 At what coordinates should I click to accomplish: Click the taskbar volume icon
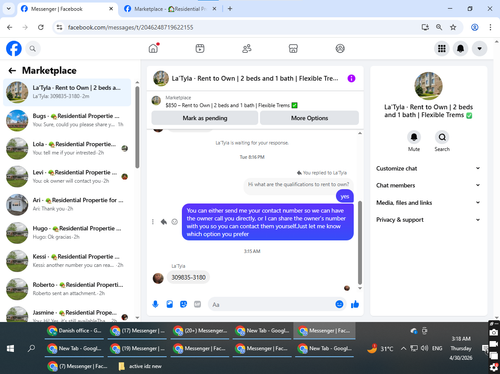424,349
